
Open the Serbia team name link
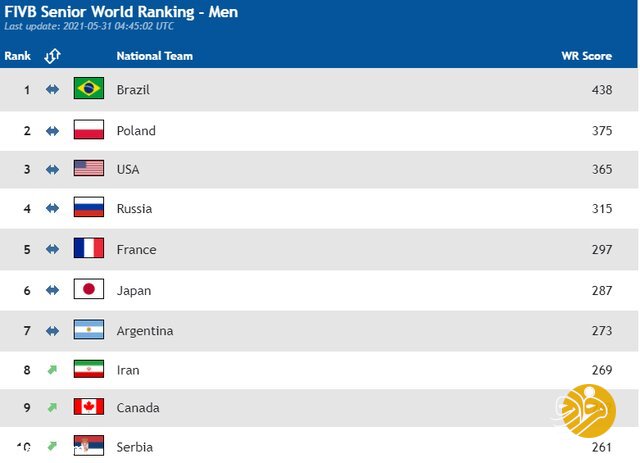pyautogui.click(x=135, y=447)
